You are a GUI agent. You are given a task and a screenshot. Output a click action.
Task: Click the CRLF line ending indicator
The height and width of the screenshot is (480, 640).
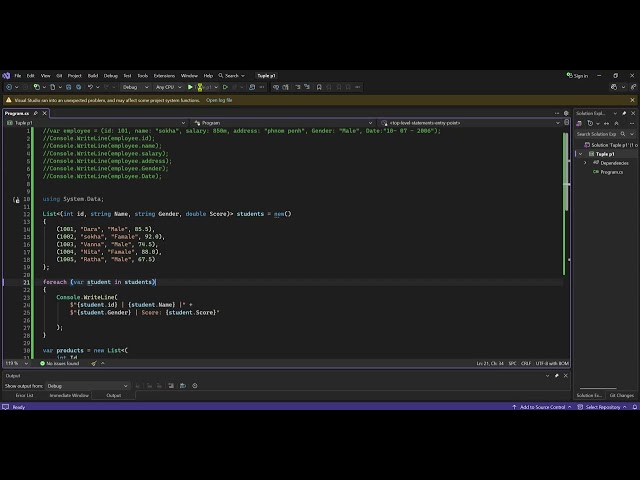coord(526,363)
